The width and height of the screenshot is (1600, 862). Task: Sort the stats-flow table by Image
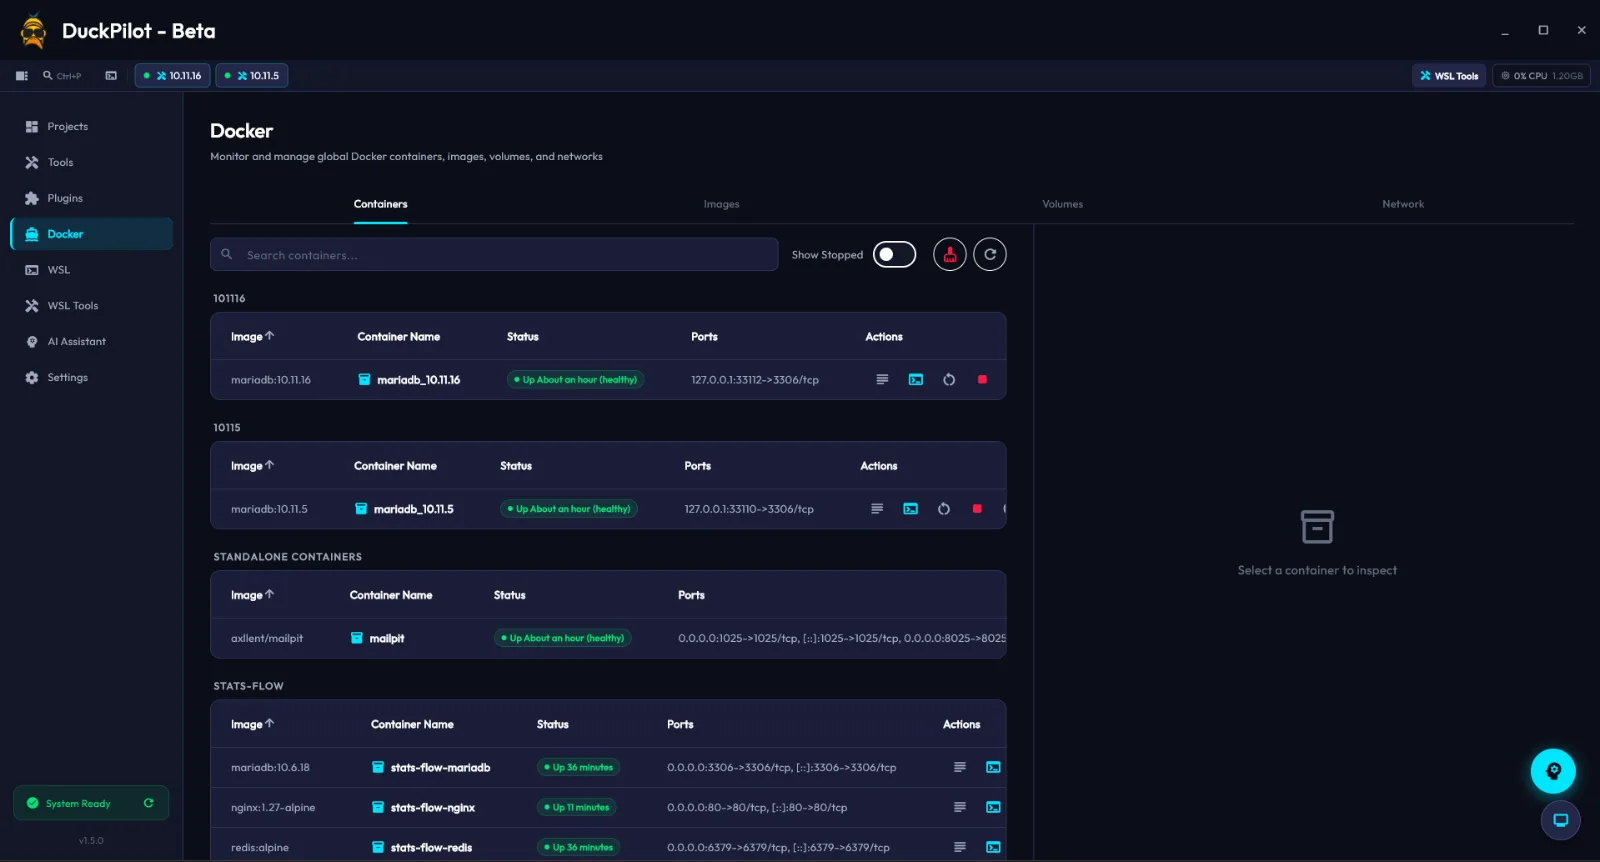tap(252, 725)
